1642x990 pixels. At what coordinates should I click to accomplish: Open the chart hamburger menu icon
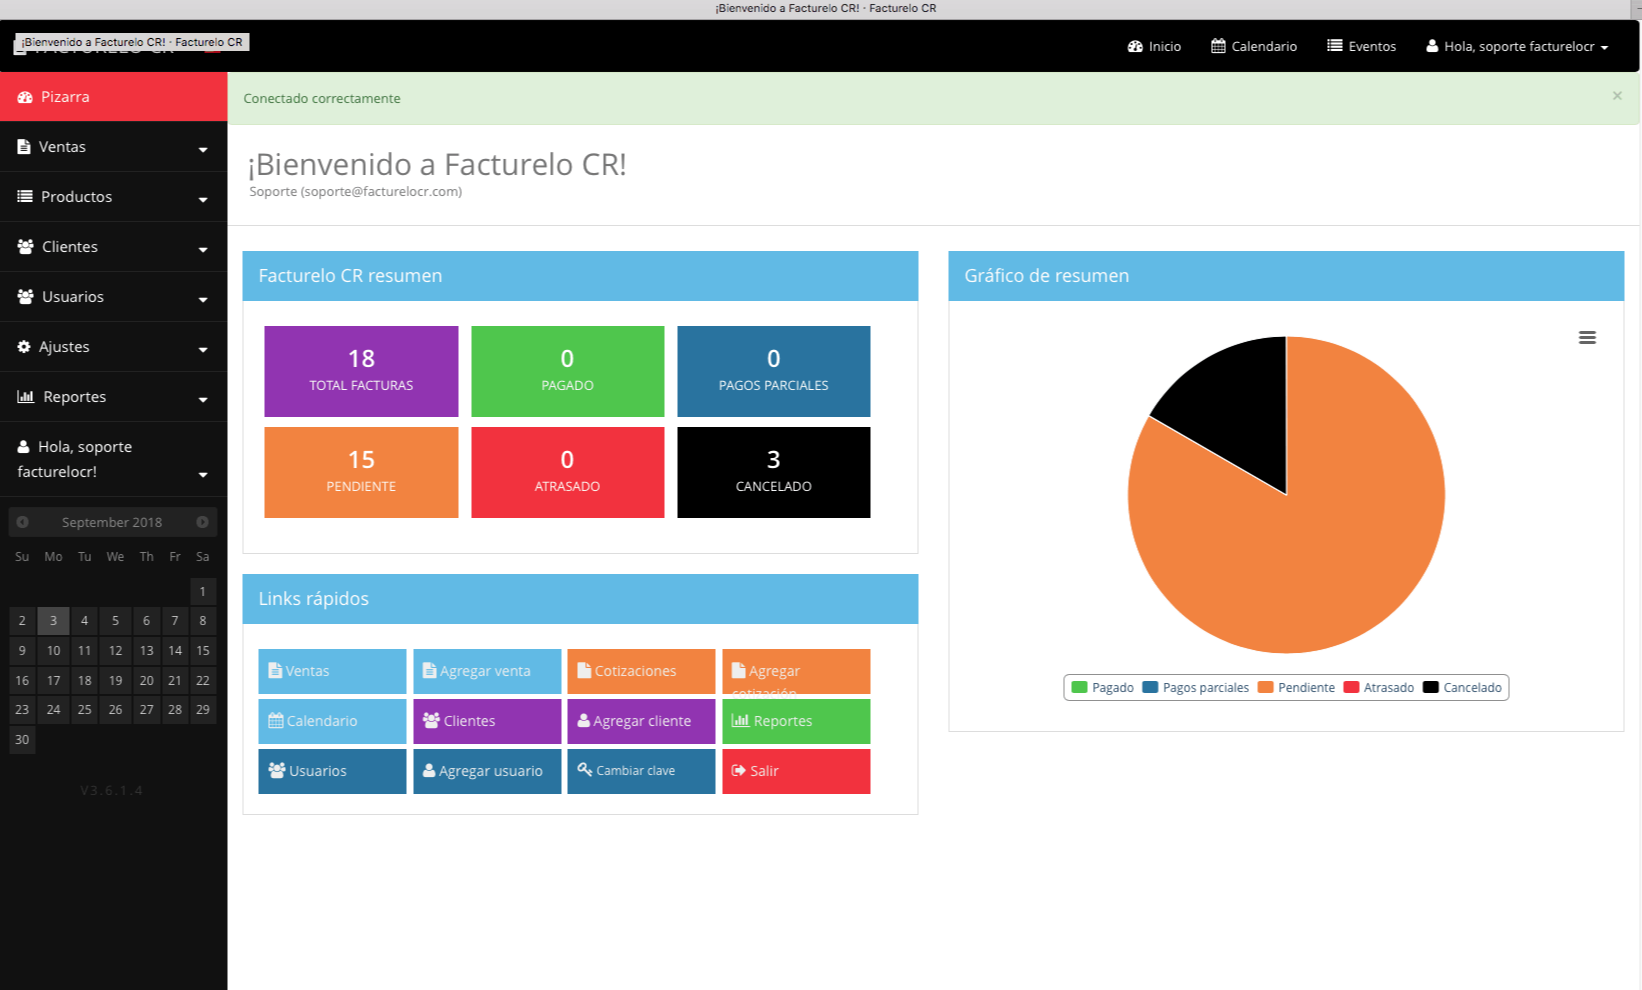[x=1587, y=338]
